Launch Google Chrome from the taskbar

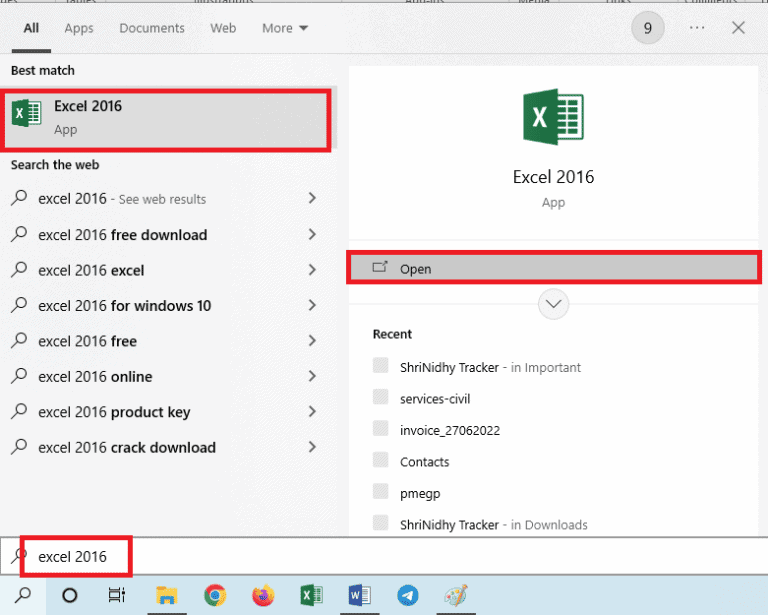(215, 595)
